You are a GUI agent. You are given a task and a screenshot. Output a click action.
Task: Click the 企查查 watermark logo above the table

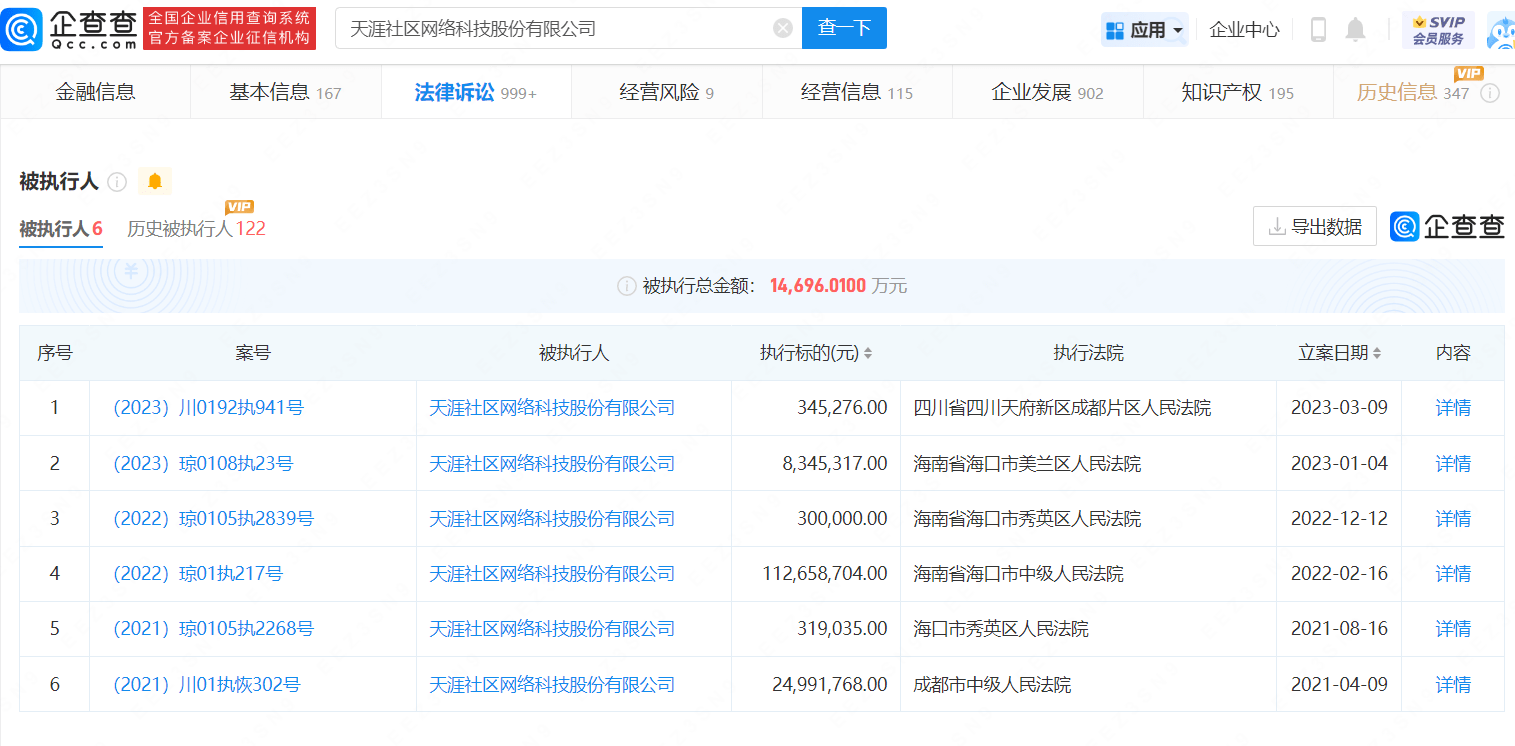tap(1447, 226)
